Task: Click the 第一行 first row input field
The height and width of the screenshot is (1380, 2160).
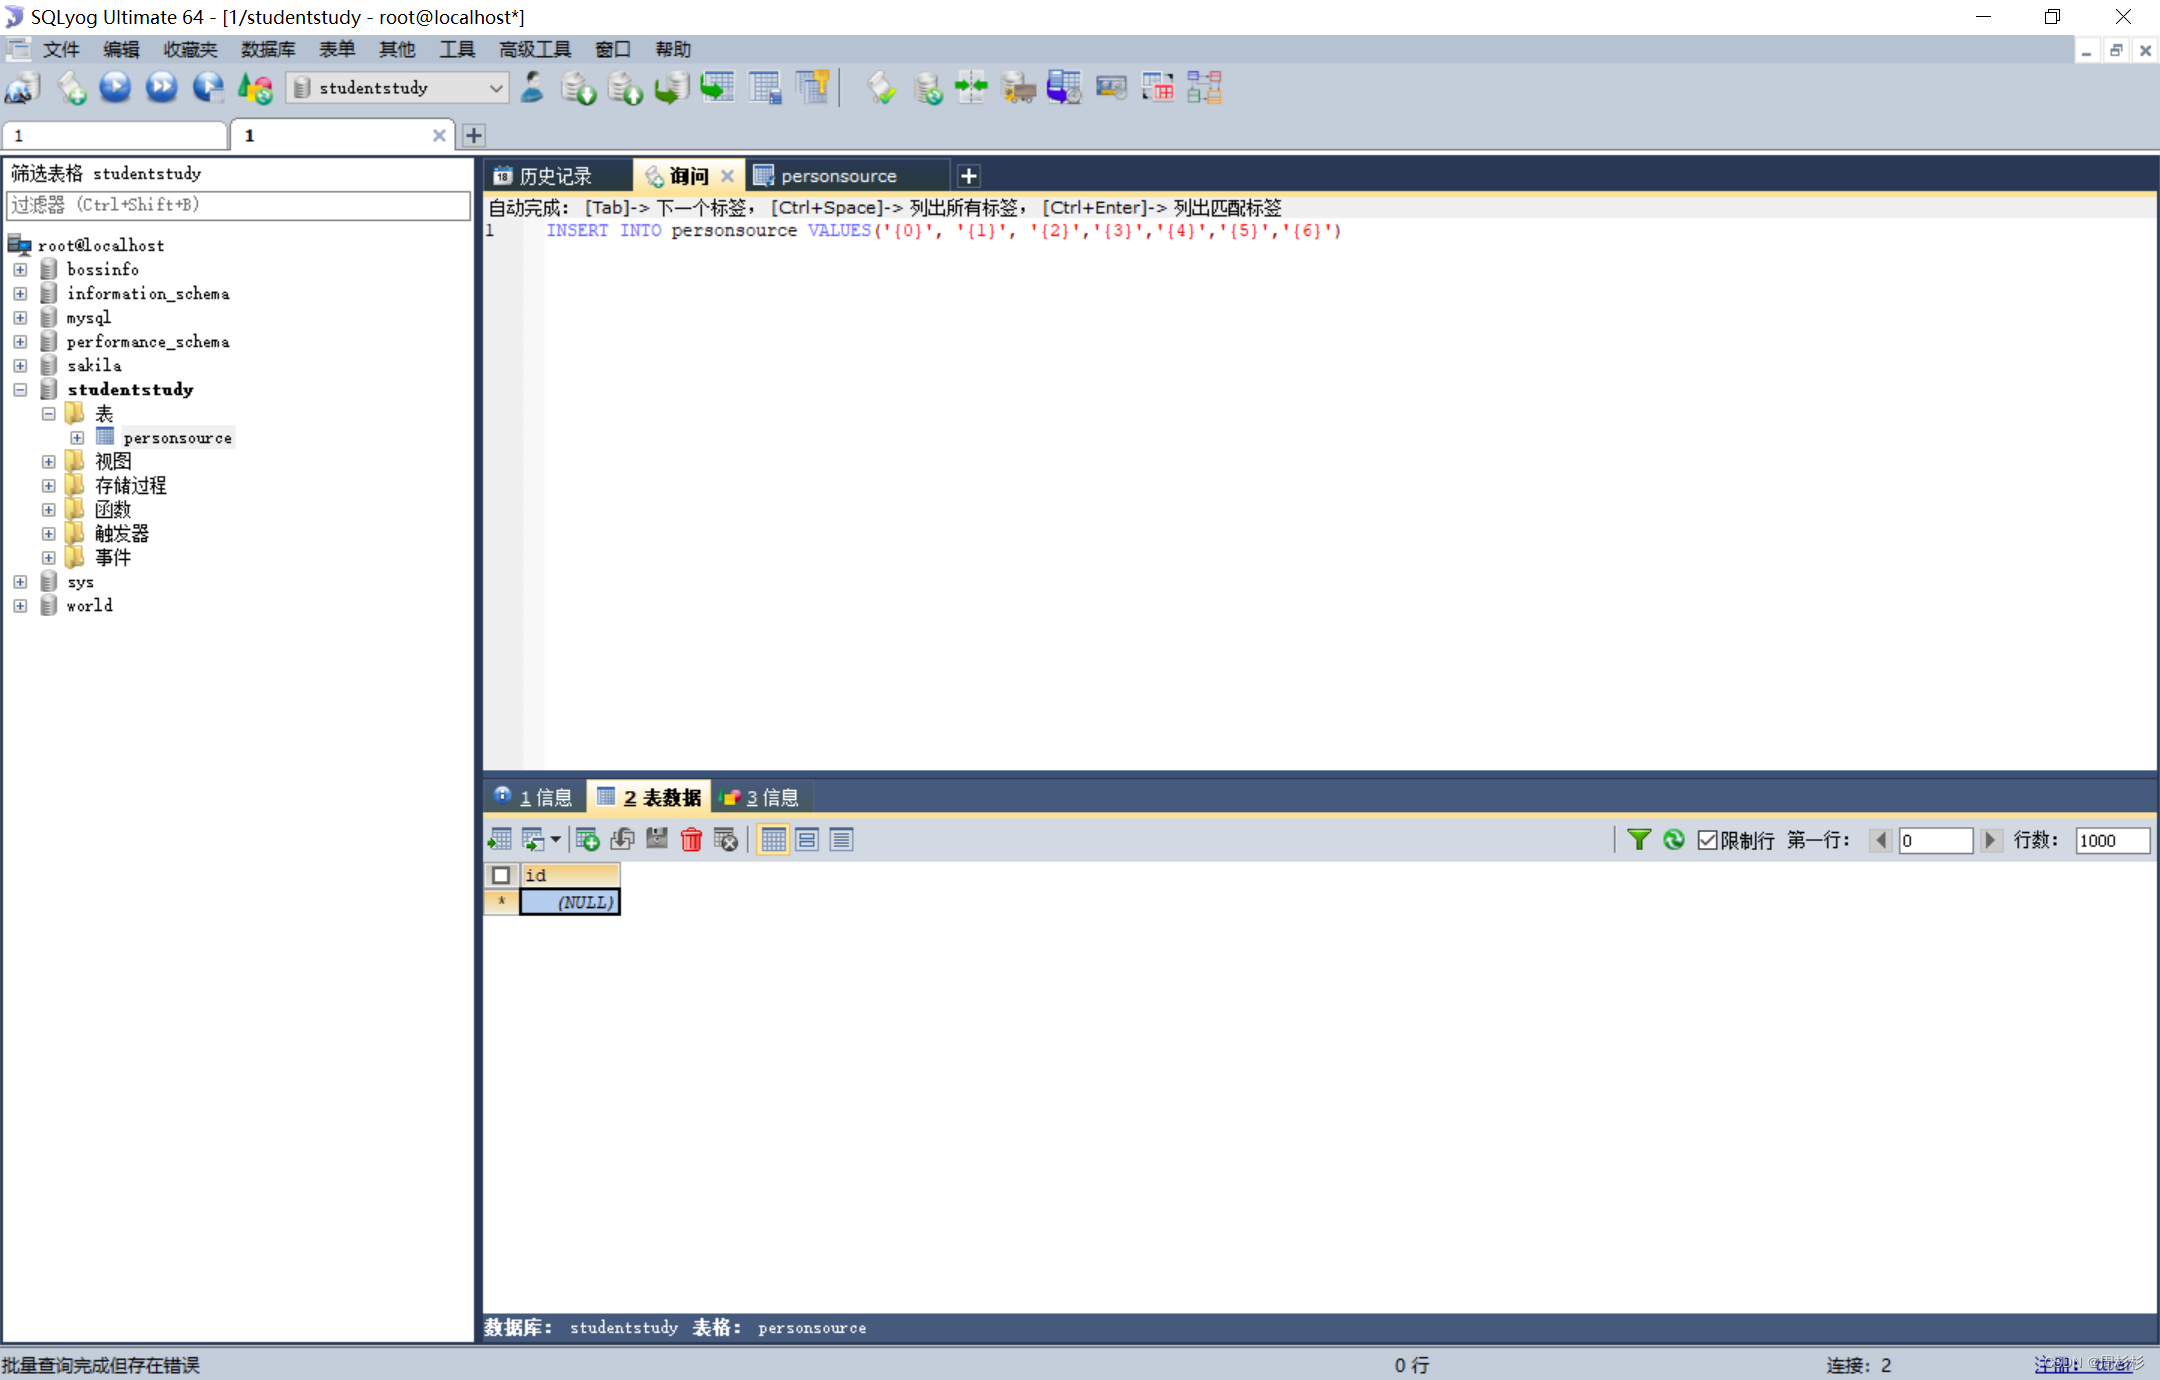Action: tap(1935, 840)
